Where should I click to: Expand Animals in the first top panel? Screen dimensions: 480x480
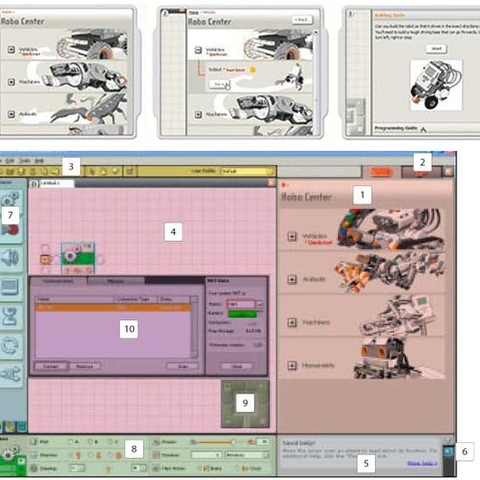[x=11, y=114]
